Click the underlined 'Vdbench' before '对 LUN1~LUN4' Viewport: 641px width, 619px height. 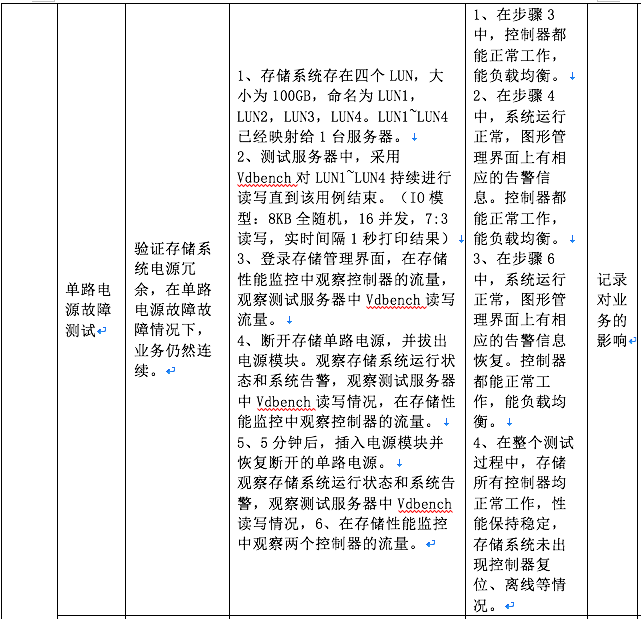pos(264,178)
